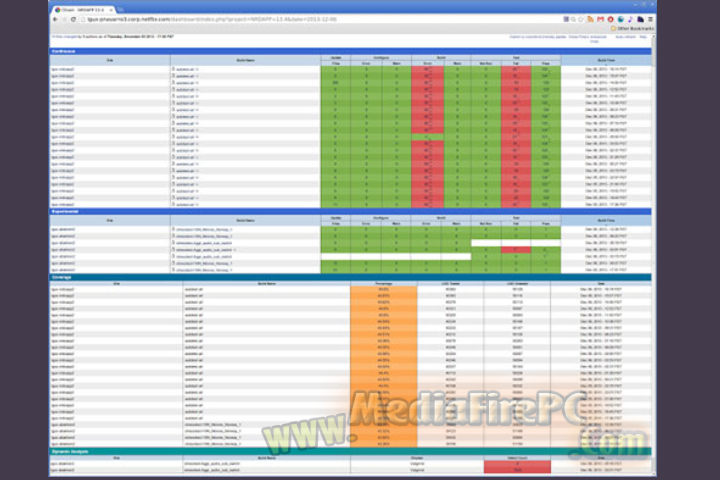The image size is (720, 480).
Task: Sort Experimental table by Build Time column
Action: tap(606, 220)
